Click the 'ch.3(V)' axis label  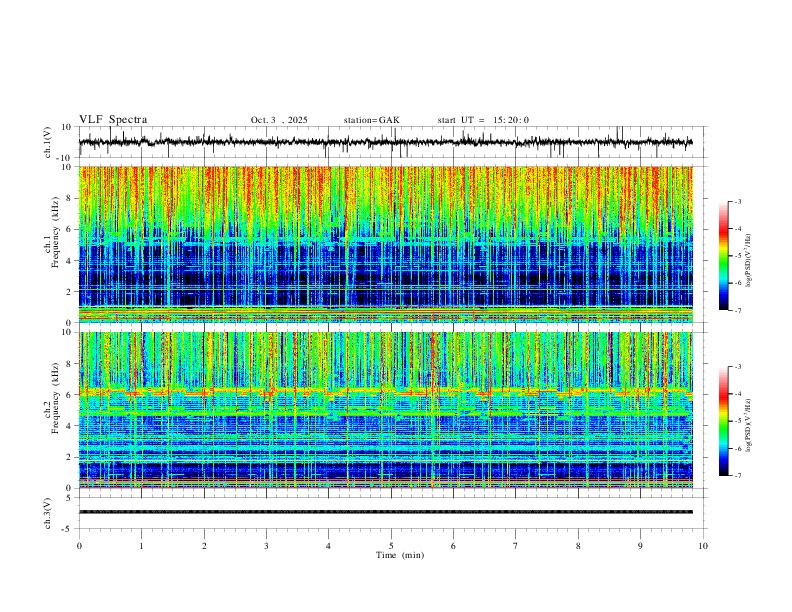(48, 513)
